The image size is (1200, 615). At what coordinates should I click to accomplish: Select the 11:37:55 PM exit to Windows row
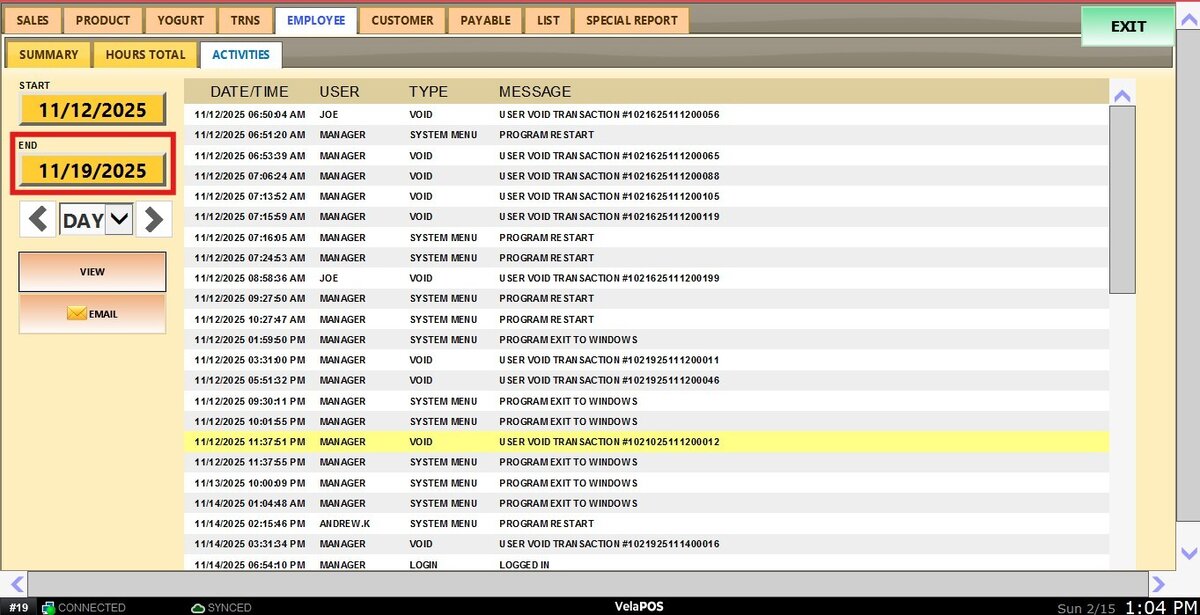pos(646,462)
